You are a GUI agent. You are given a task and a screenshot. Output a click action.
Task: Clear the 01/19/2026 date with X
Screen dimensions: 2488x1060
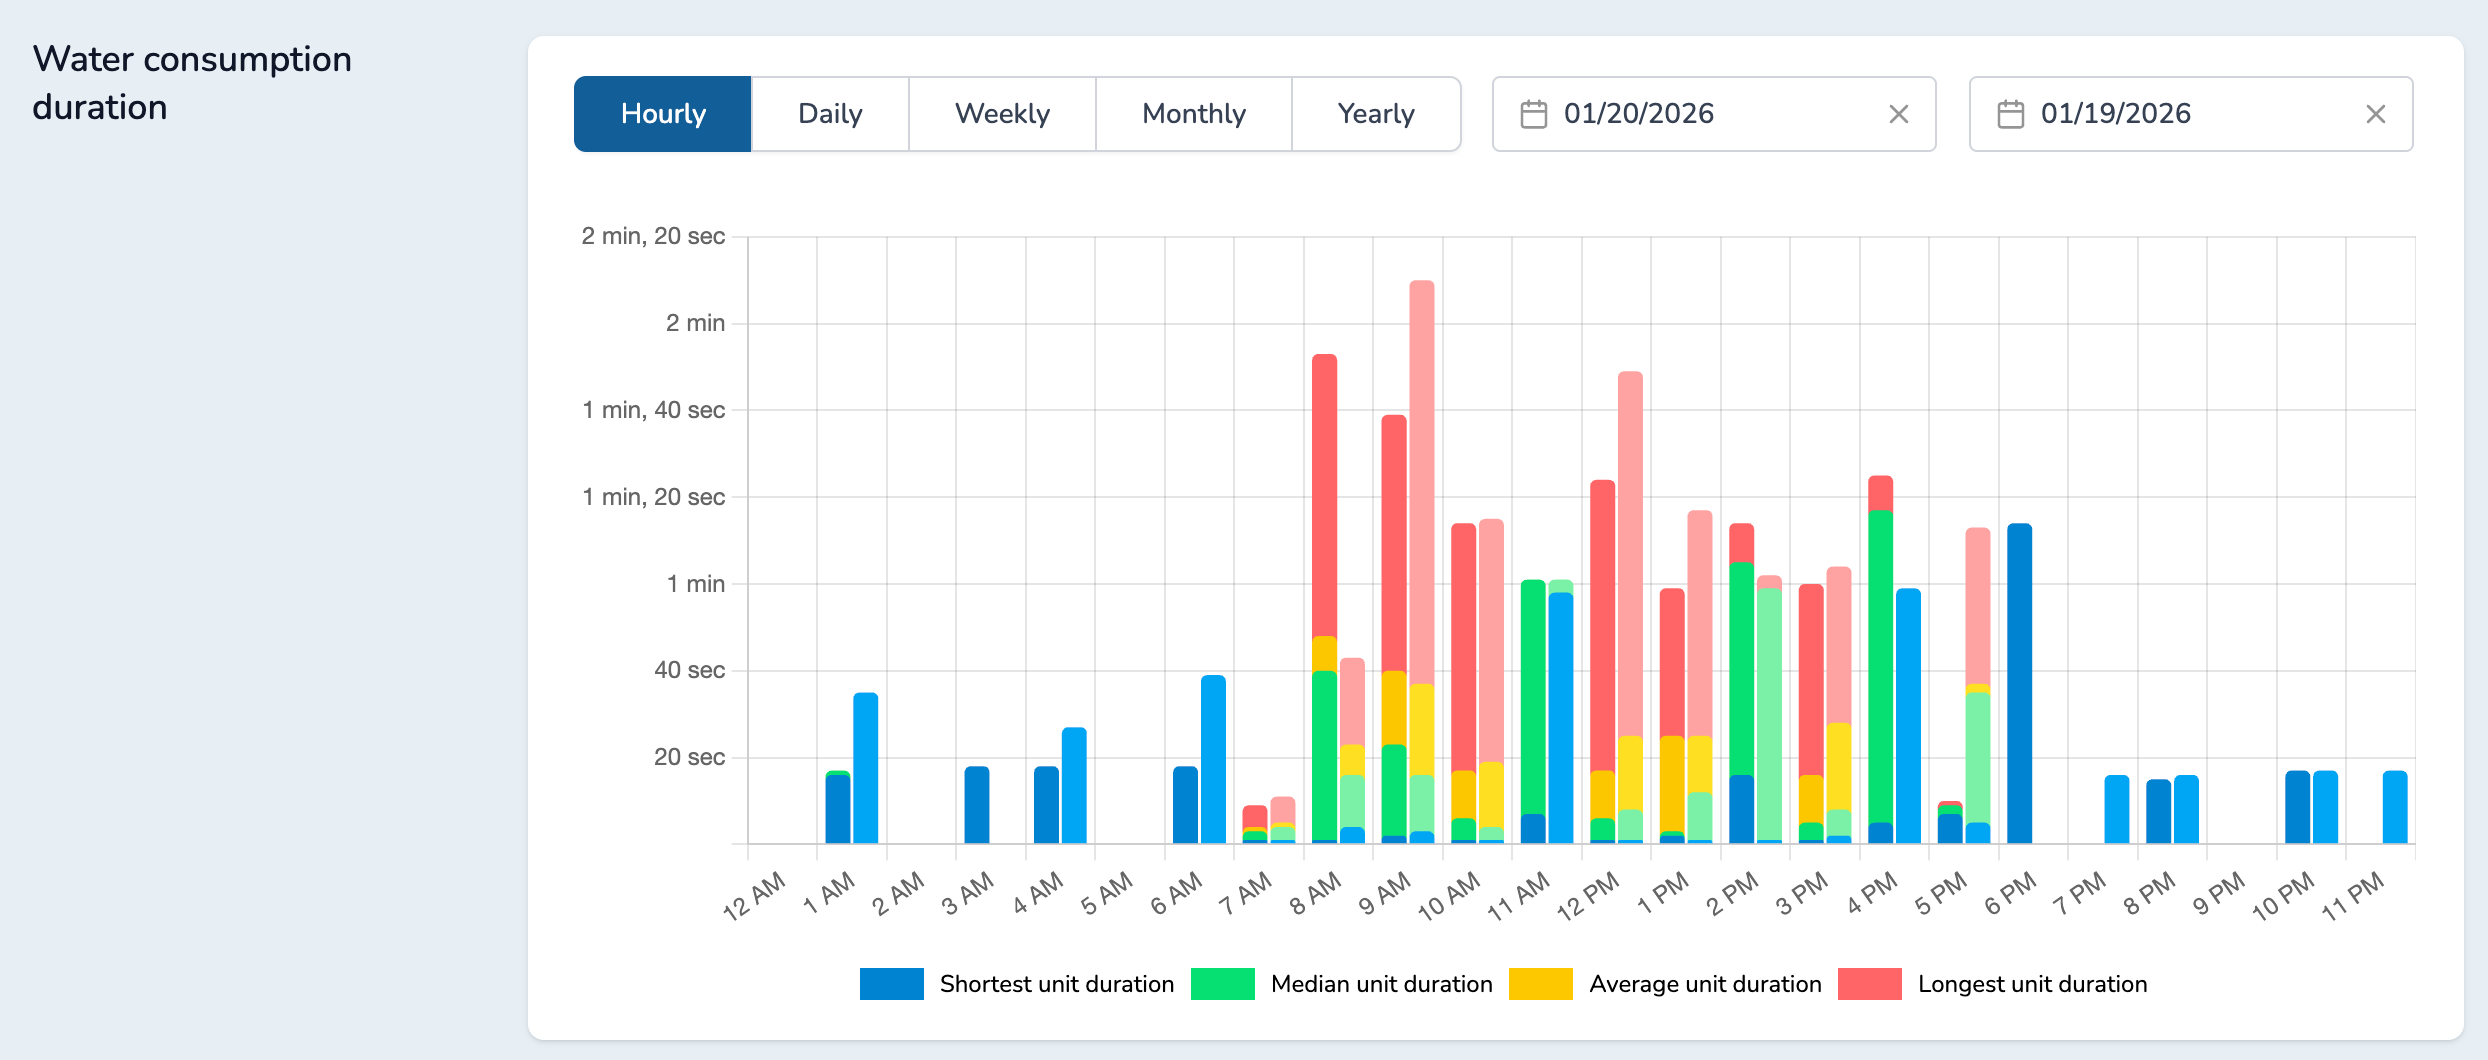[x=2375, y=114]
